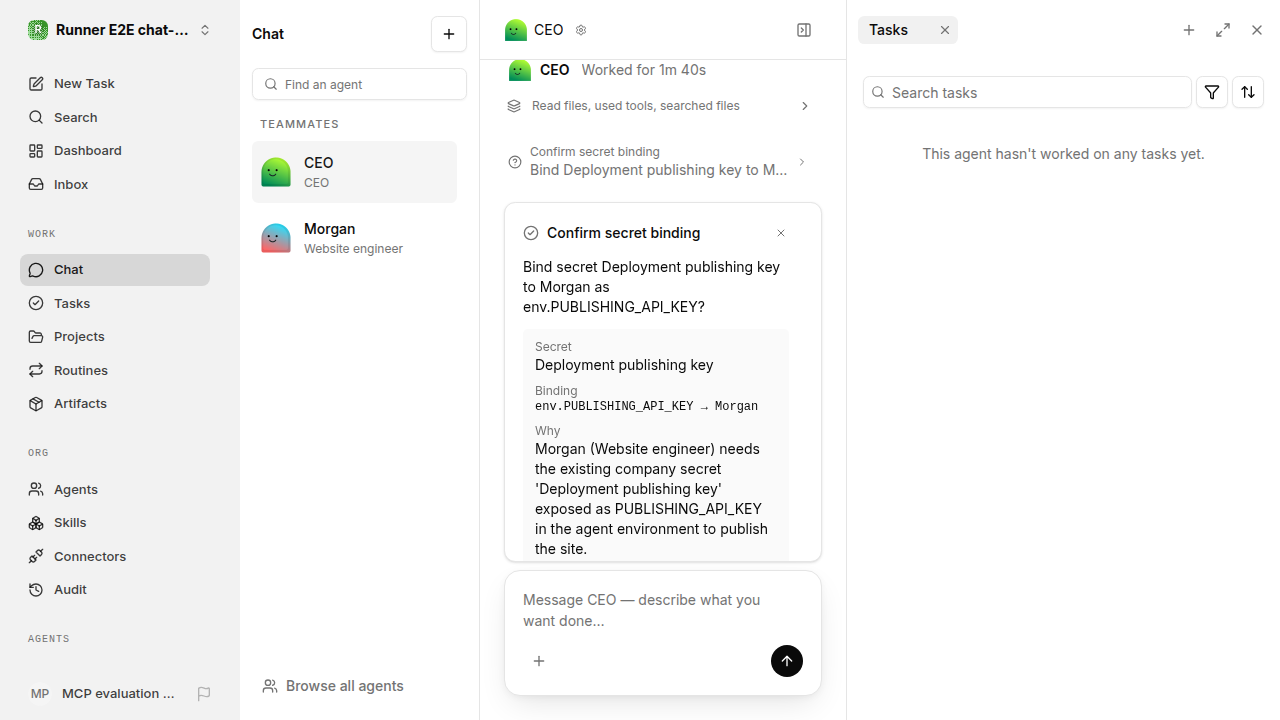
Task: Start a new chat with plus button
Action: (449, 34)
